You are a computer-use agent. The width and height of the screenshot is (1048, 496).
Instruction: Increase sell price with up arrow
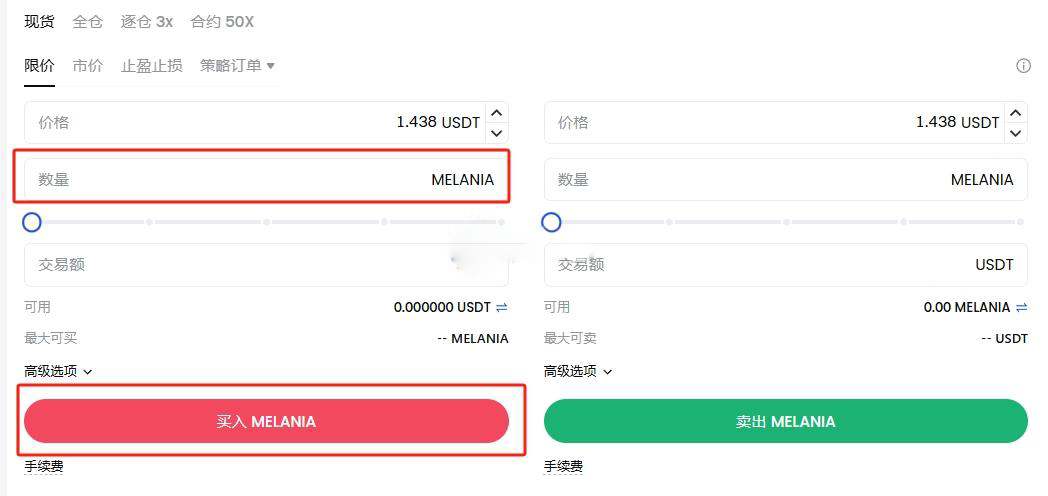point(1015,113)
